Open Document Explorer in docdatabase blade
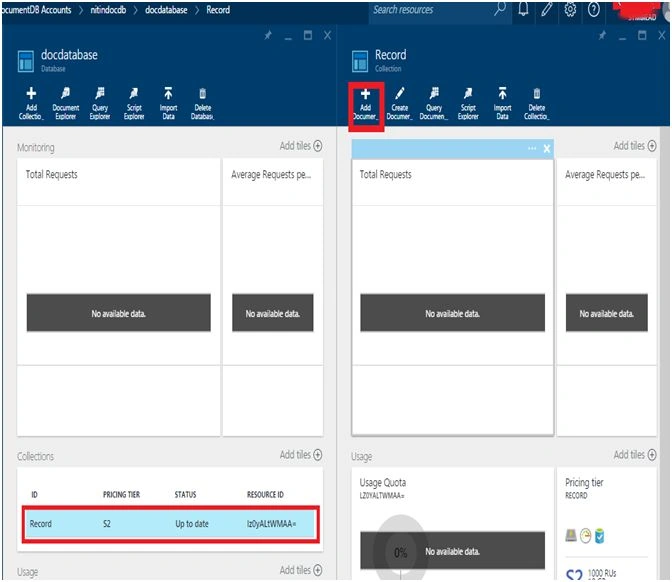Image resolution: width=672 pixels, height=582 pixels. (x=66, y=103)
